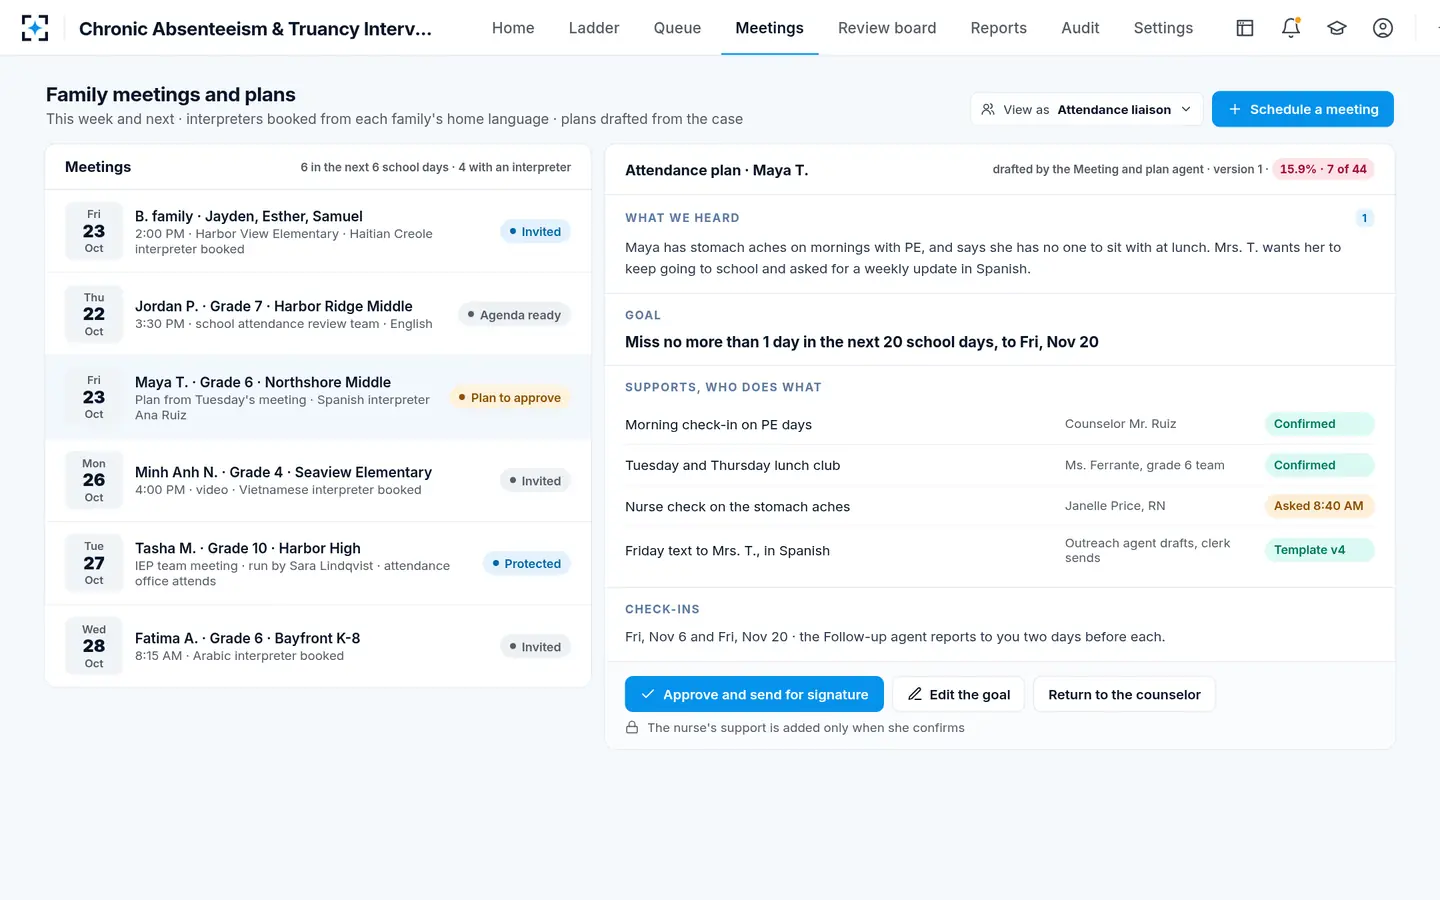
Task: Open Minh Anh N. meeting row
Action: [318, 480]
